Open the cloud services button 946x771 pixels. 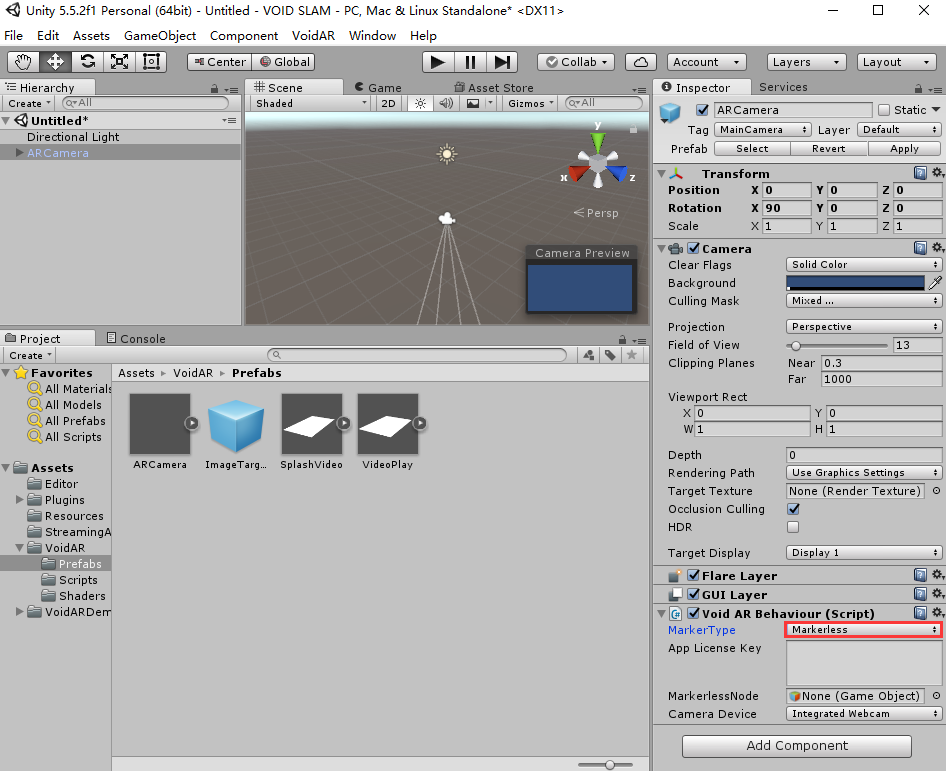coord(641,62)
